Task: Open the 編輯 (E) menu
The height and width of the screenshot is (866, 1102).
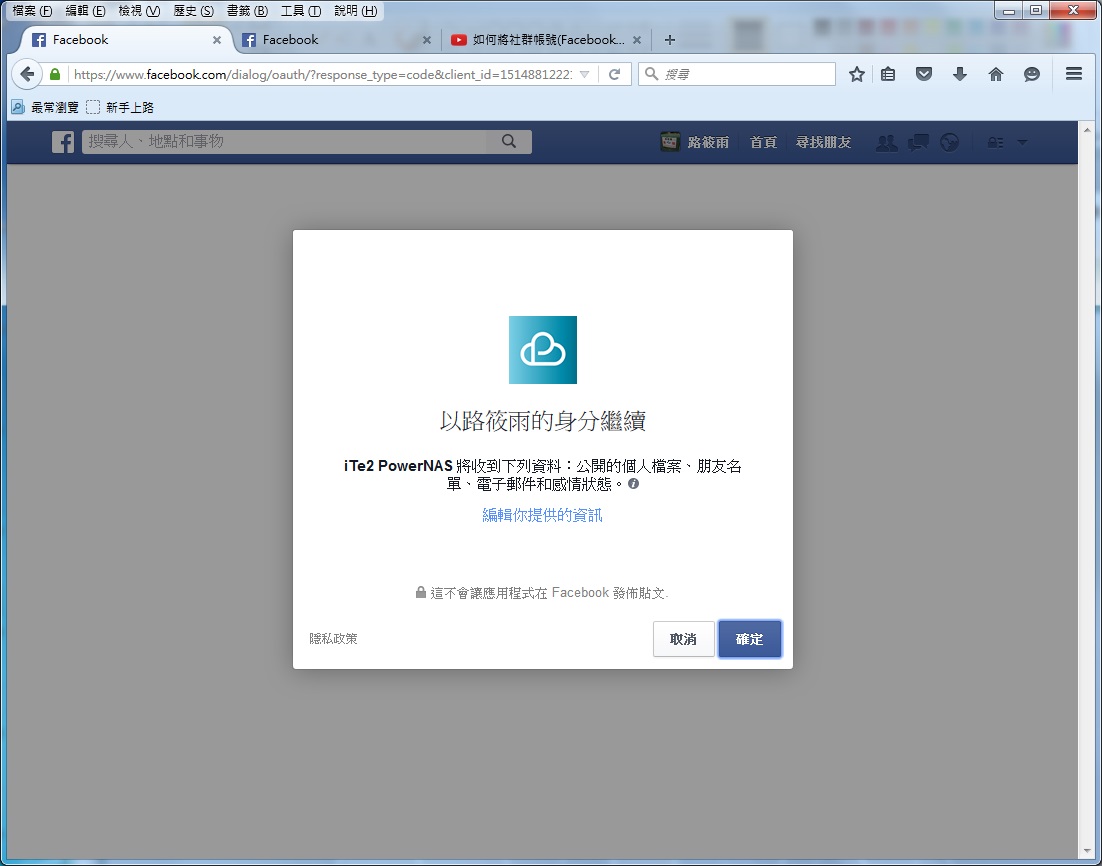Action: pyautogui.click(x=85, y=11)
